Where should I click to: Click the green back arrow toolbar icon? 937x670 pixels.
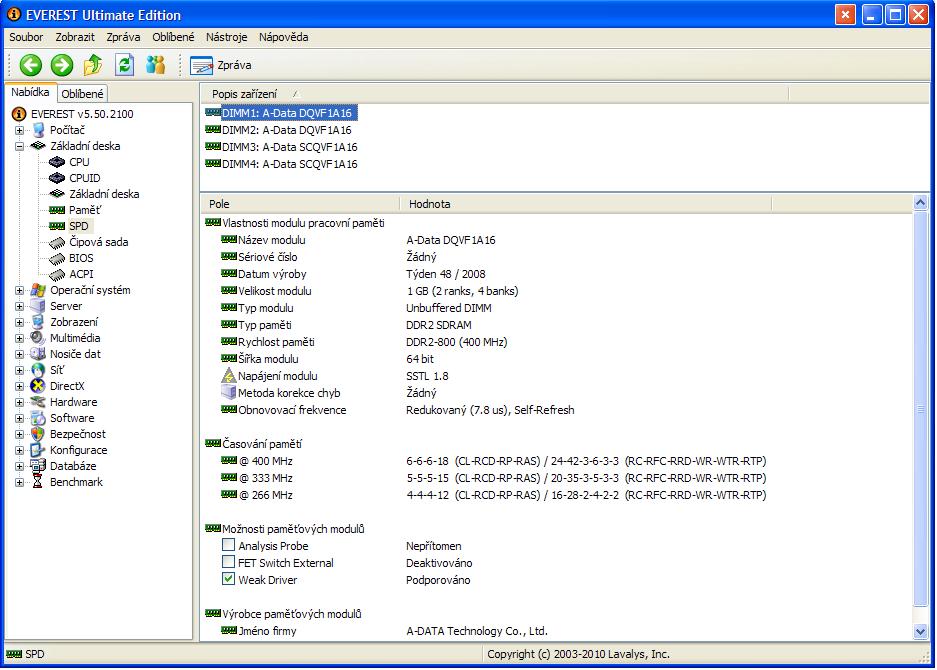30,65
